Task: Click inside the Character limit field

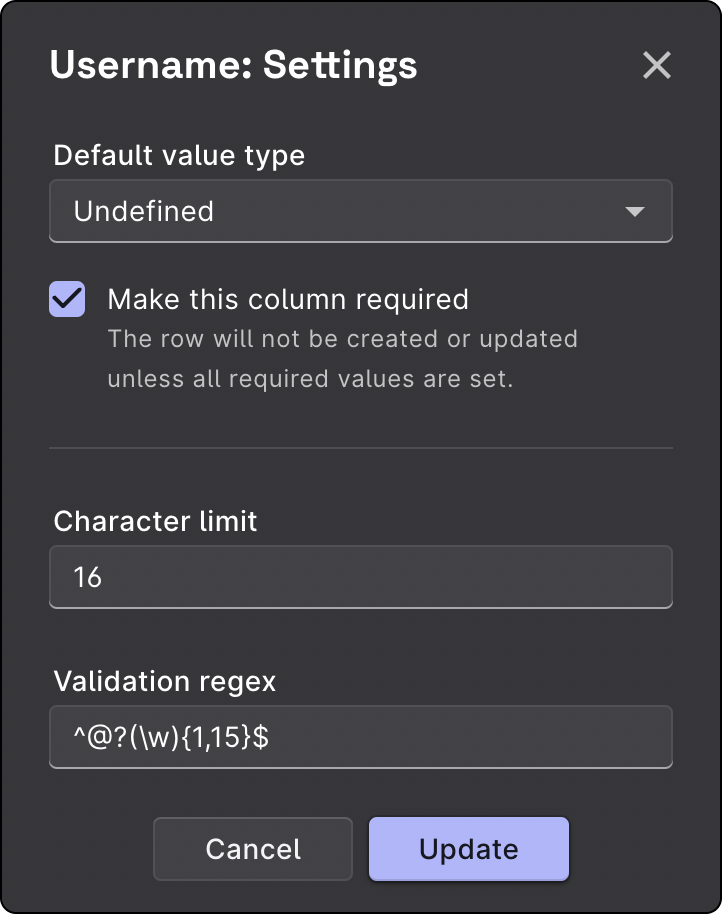Action: pos(360,577)
